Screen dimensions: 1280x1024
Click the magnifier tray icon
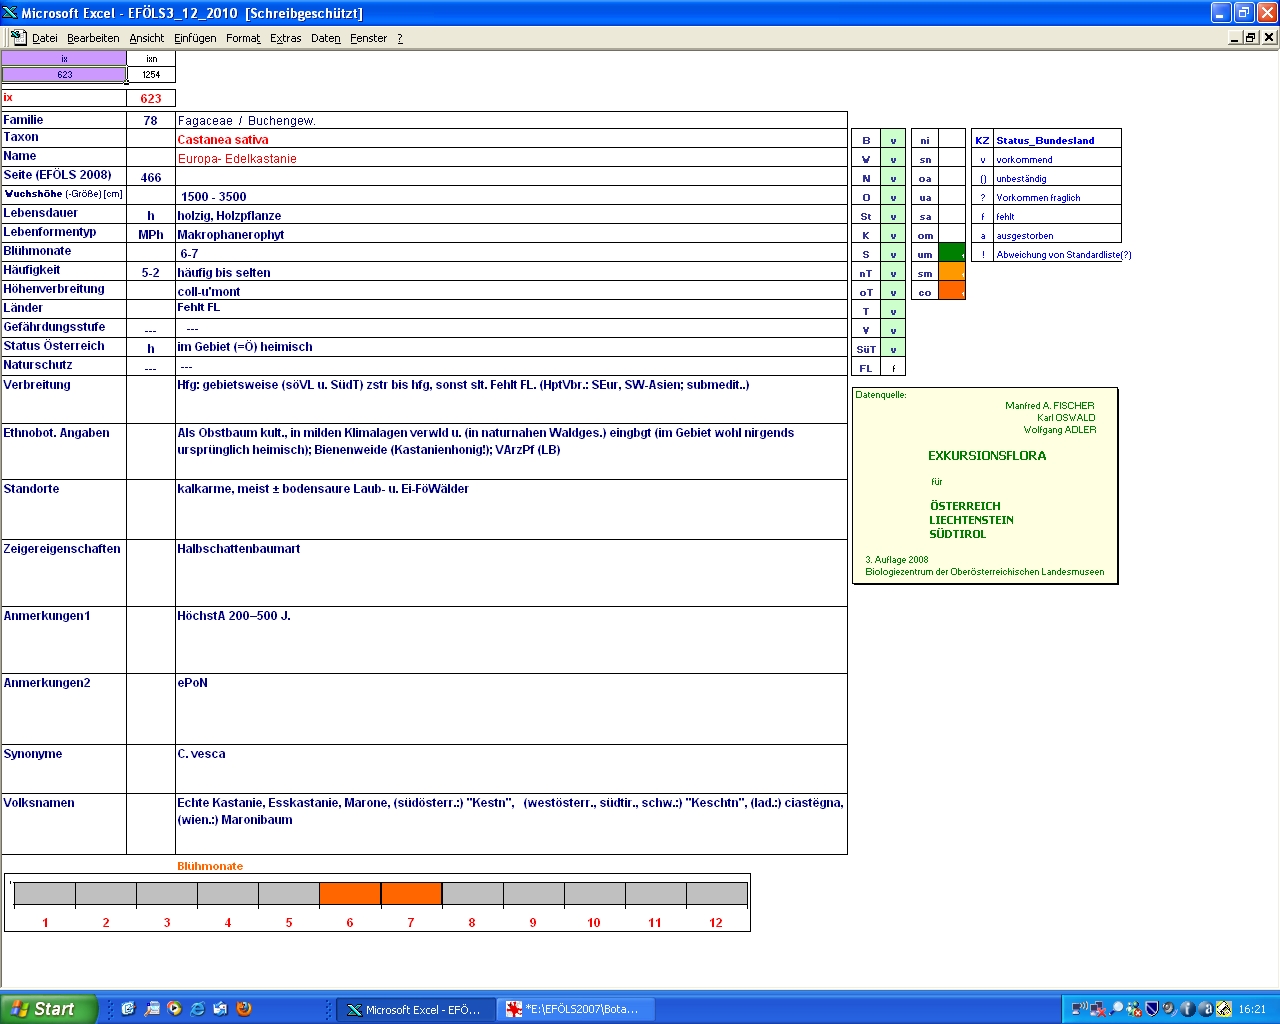click(1116, 1009)
